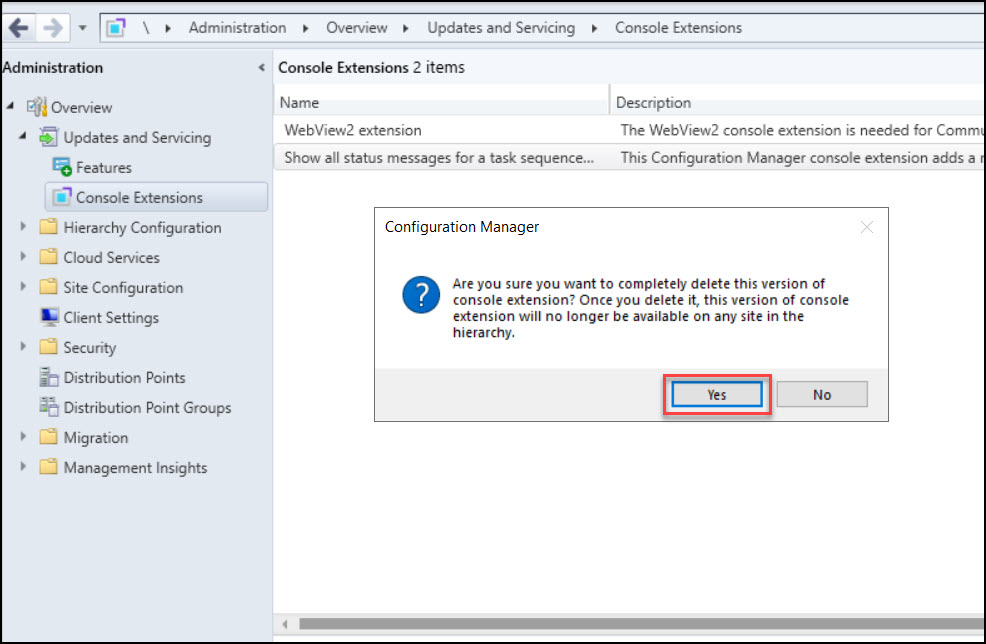
Task: Click the Distribution Points icon
Action: click(49, 377)
